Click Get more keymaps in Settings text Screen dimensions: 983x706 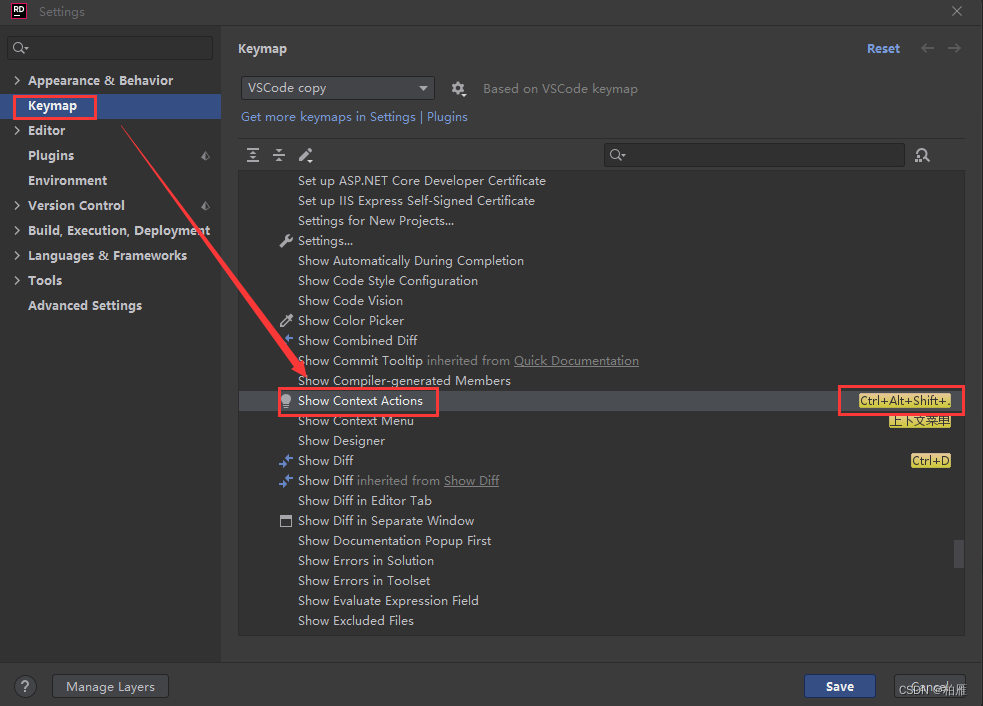click(x=328, y=117)
